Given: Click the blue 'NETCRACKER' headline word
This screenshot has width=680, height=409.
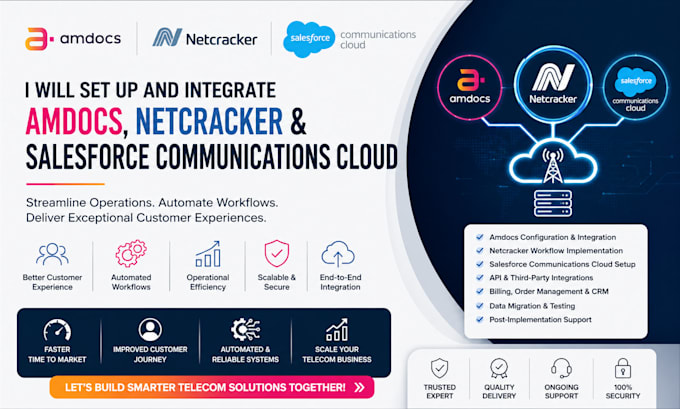Looking at the screenshot, I should pos(209,121).
